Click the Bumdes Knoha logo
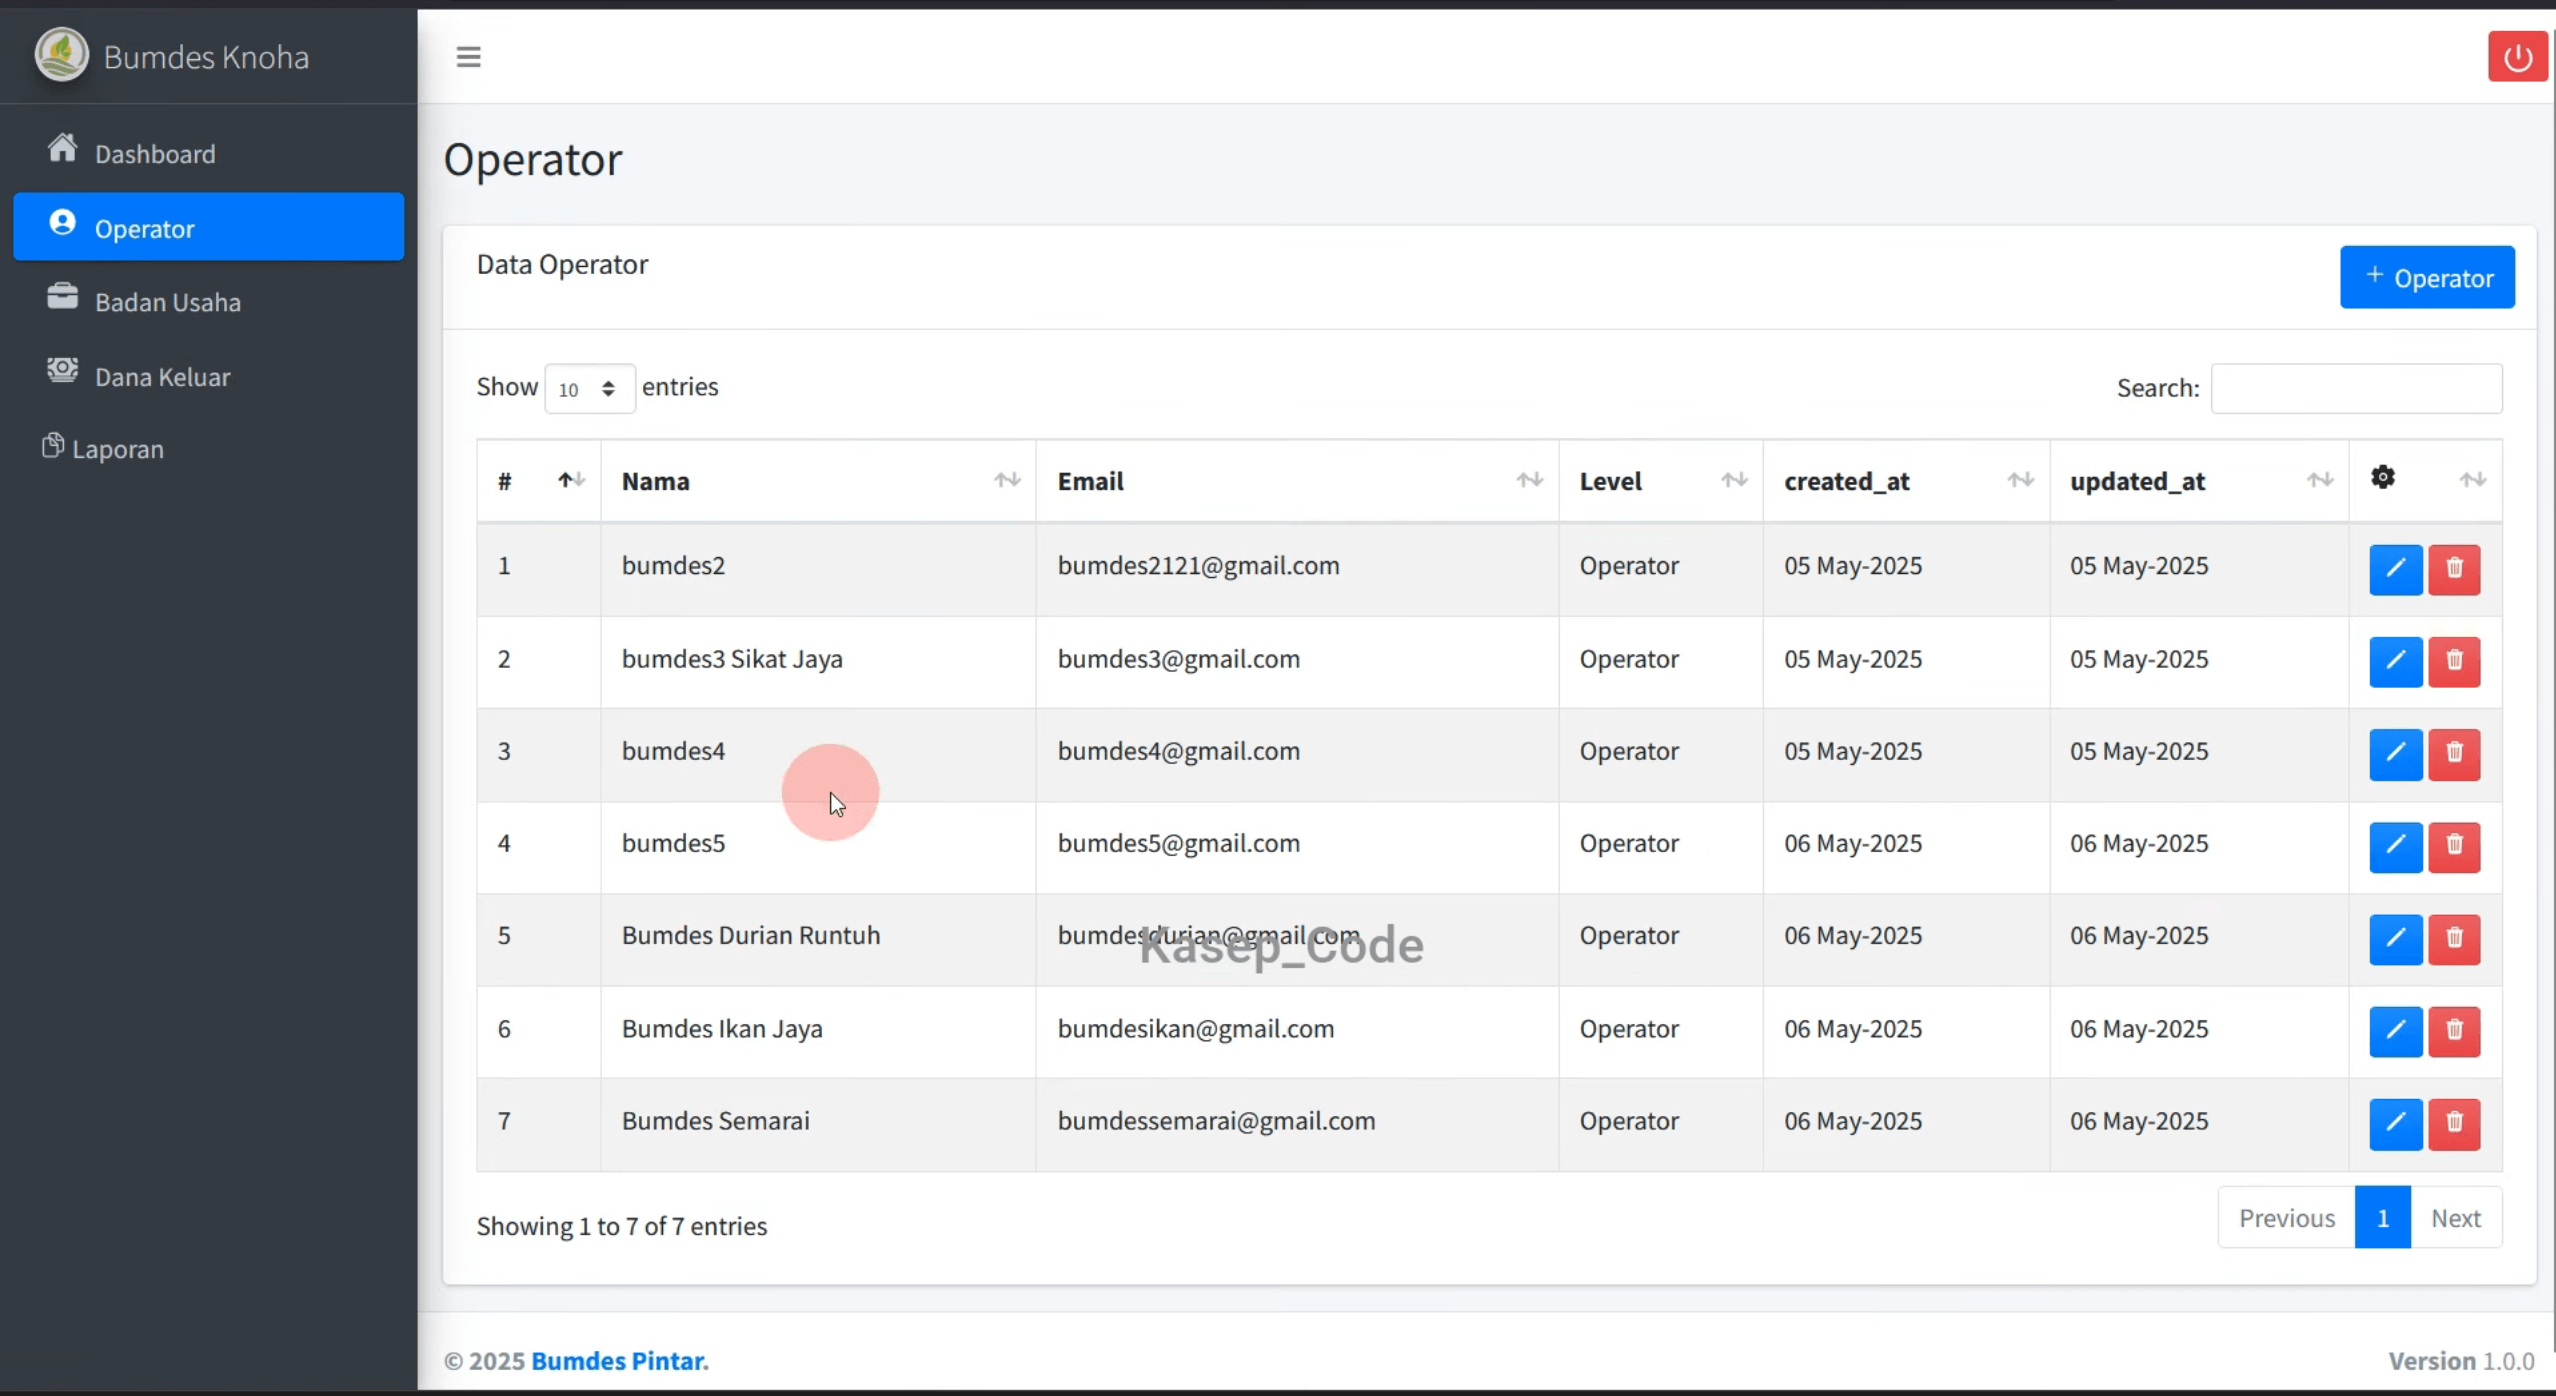 62,55
